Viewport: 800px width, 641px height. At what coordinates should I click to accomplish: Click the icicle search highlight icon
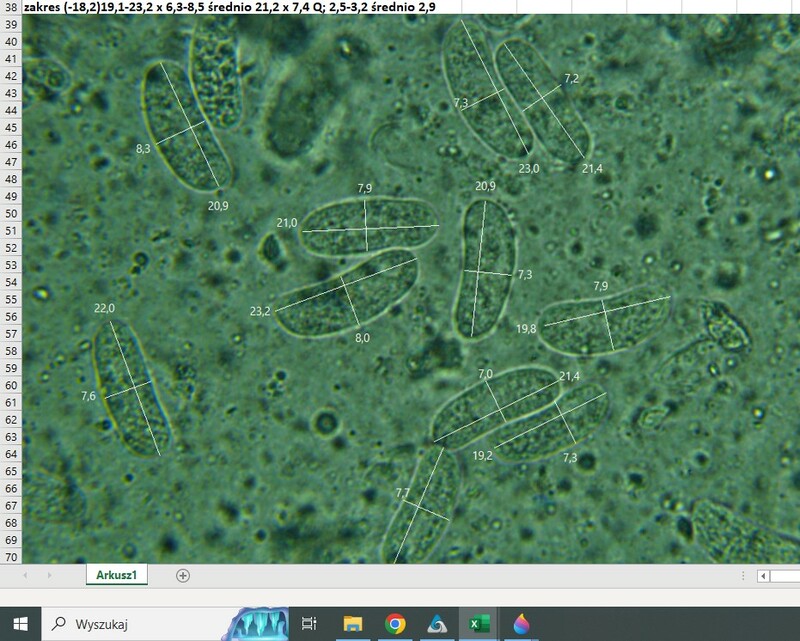coord(258,624)
